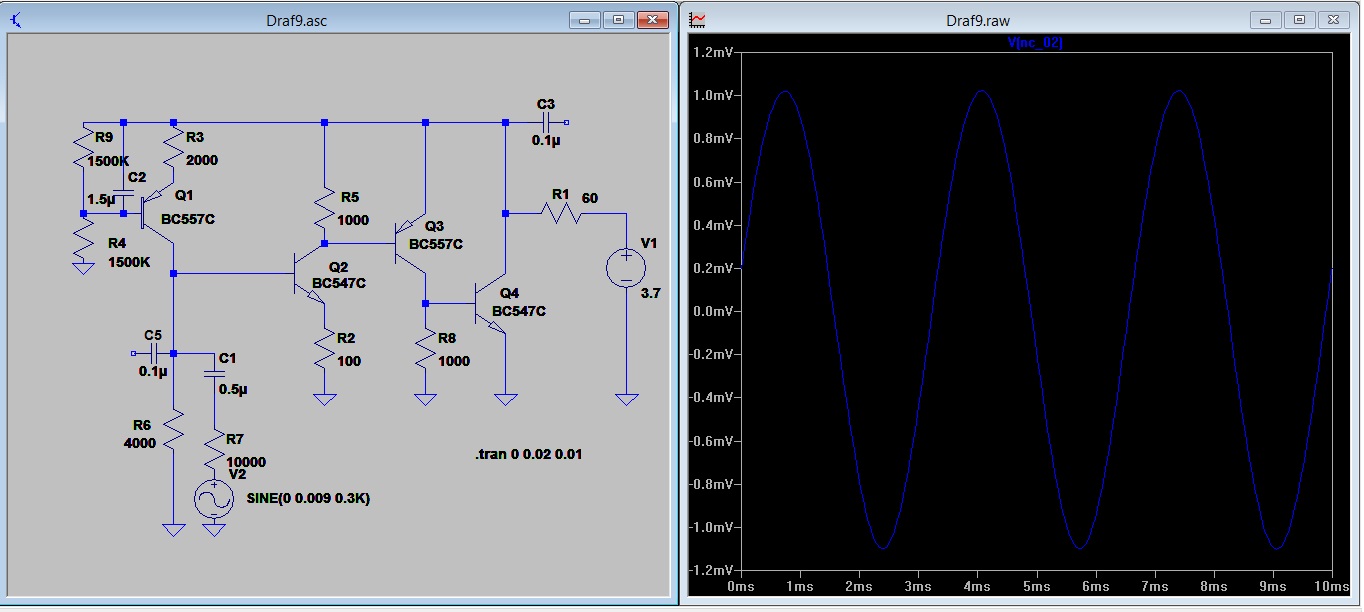This screenshot has height=612, width=1364.
Task: Select the C3 capacitor symbol
Action: tap(545, 122)
